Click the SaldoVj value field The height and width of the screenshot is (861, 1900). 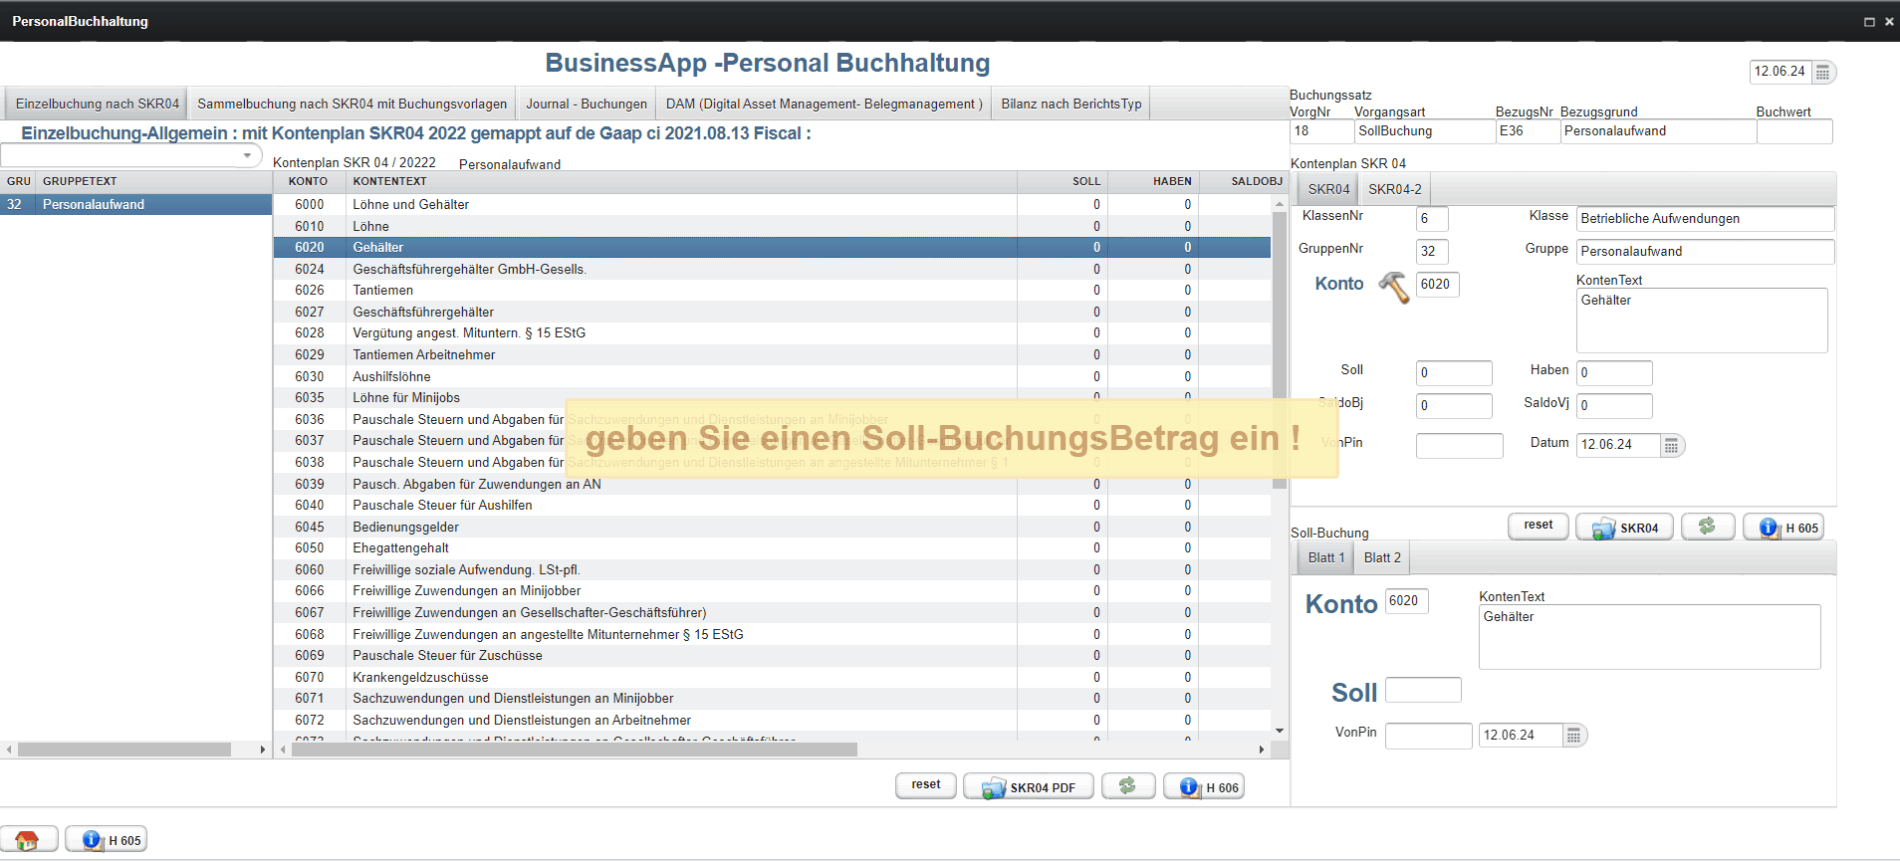[x=1614, y=406]
